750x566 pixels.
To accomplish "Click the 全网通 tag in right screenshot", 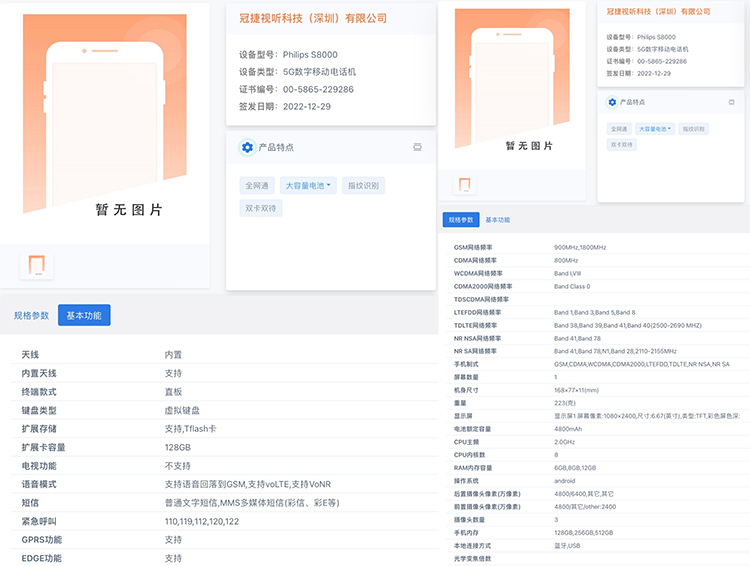I will (x=619, y=129).
